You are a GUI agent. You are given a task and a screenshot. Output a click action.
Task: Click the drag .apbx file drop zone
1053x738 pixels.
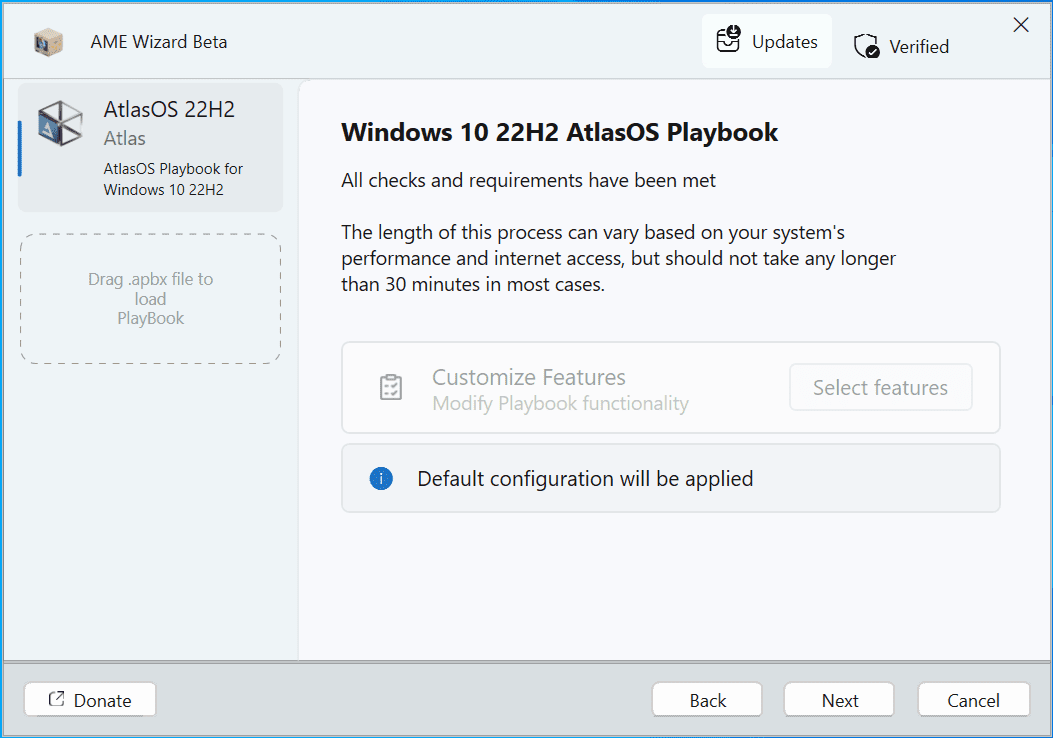pyautogui.click(x=150, y=299)
